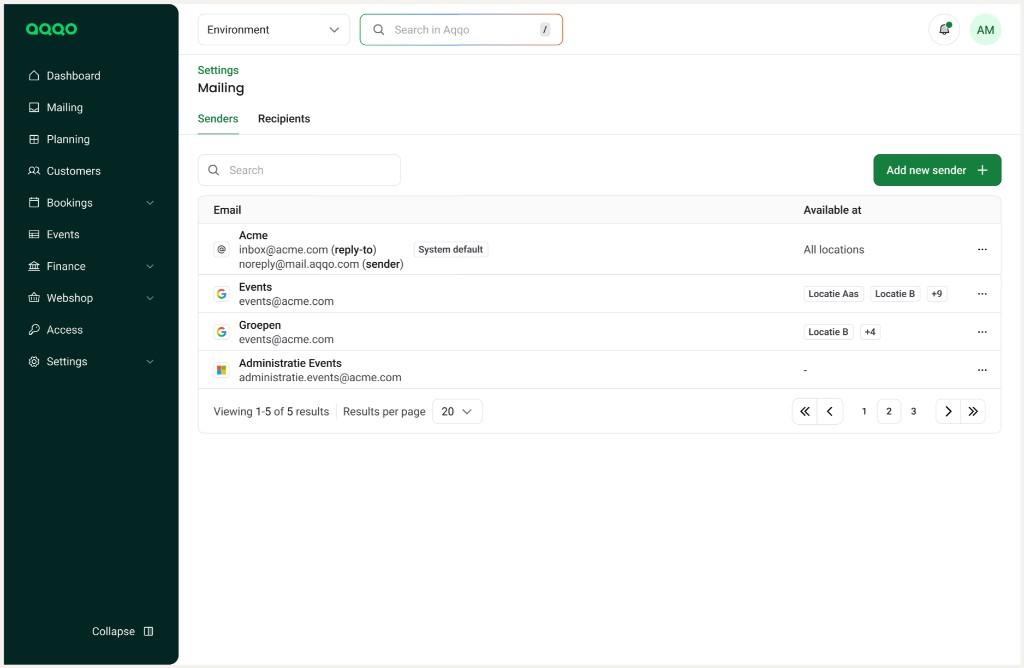The width and height of the screenshot is (1024, 668).
Task: Expand the Bookings sidebar section
Action: 90,203
